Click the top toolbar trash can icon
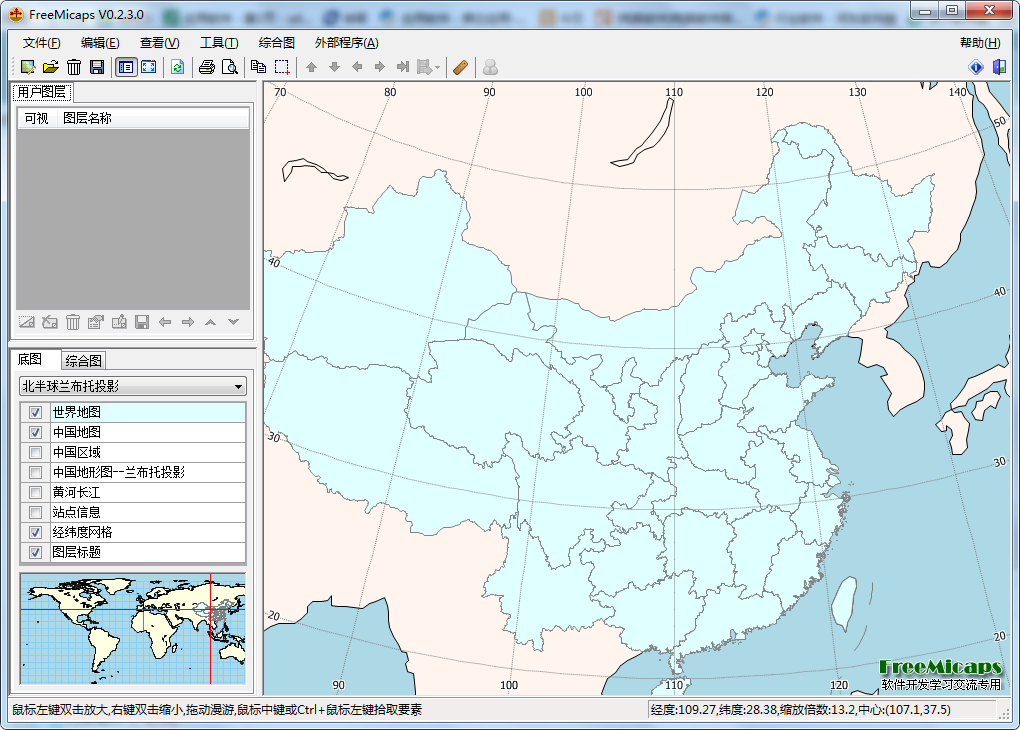Image resolution: width=1020 pixels, height=730 pixels. [74, 67]
